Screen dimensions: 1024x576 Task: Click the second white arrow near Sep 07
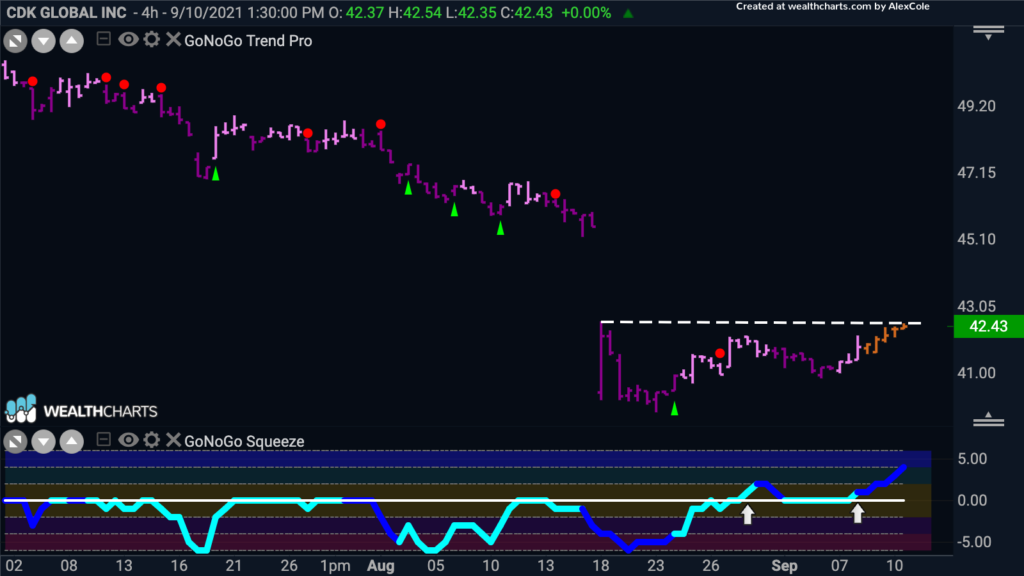(x=857, y=513)
